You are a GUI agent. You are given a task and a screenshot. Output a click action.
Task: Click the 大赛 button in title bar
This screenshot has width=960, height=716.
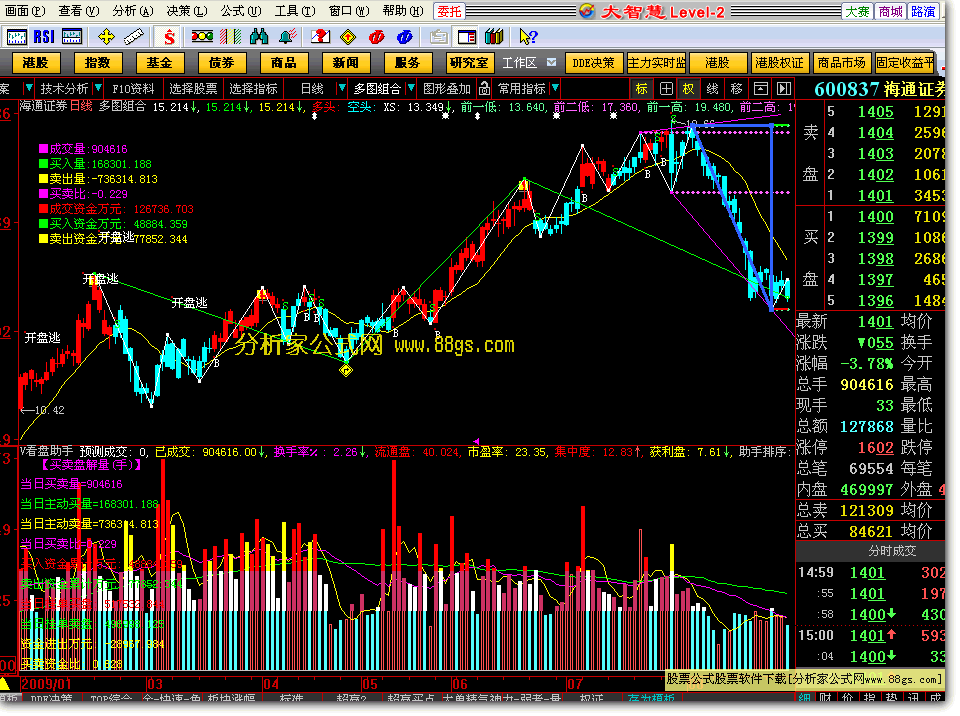coord(857,12)
